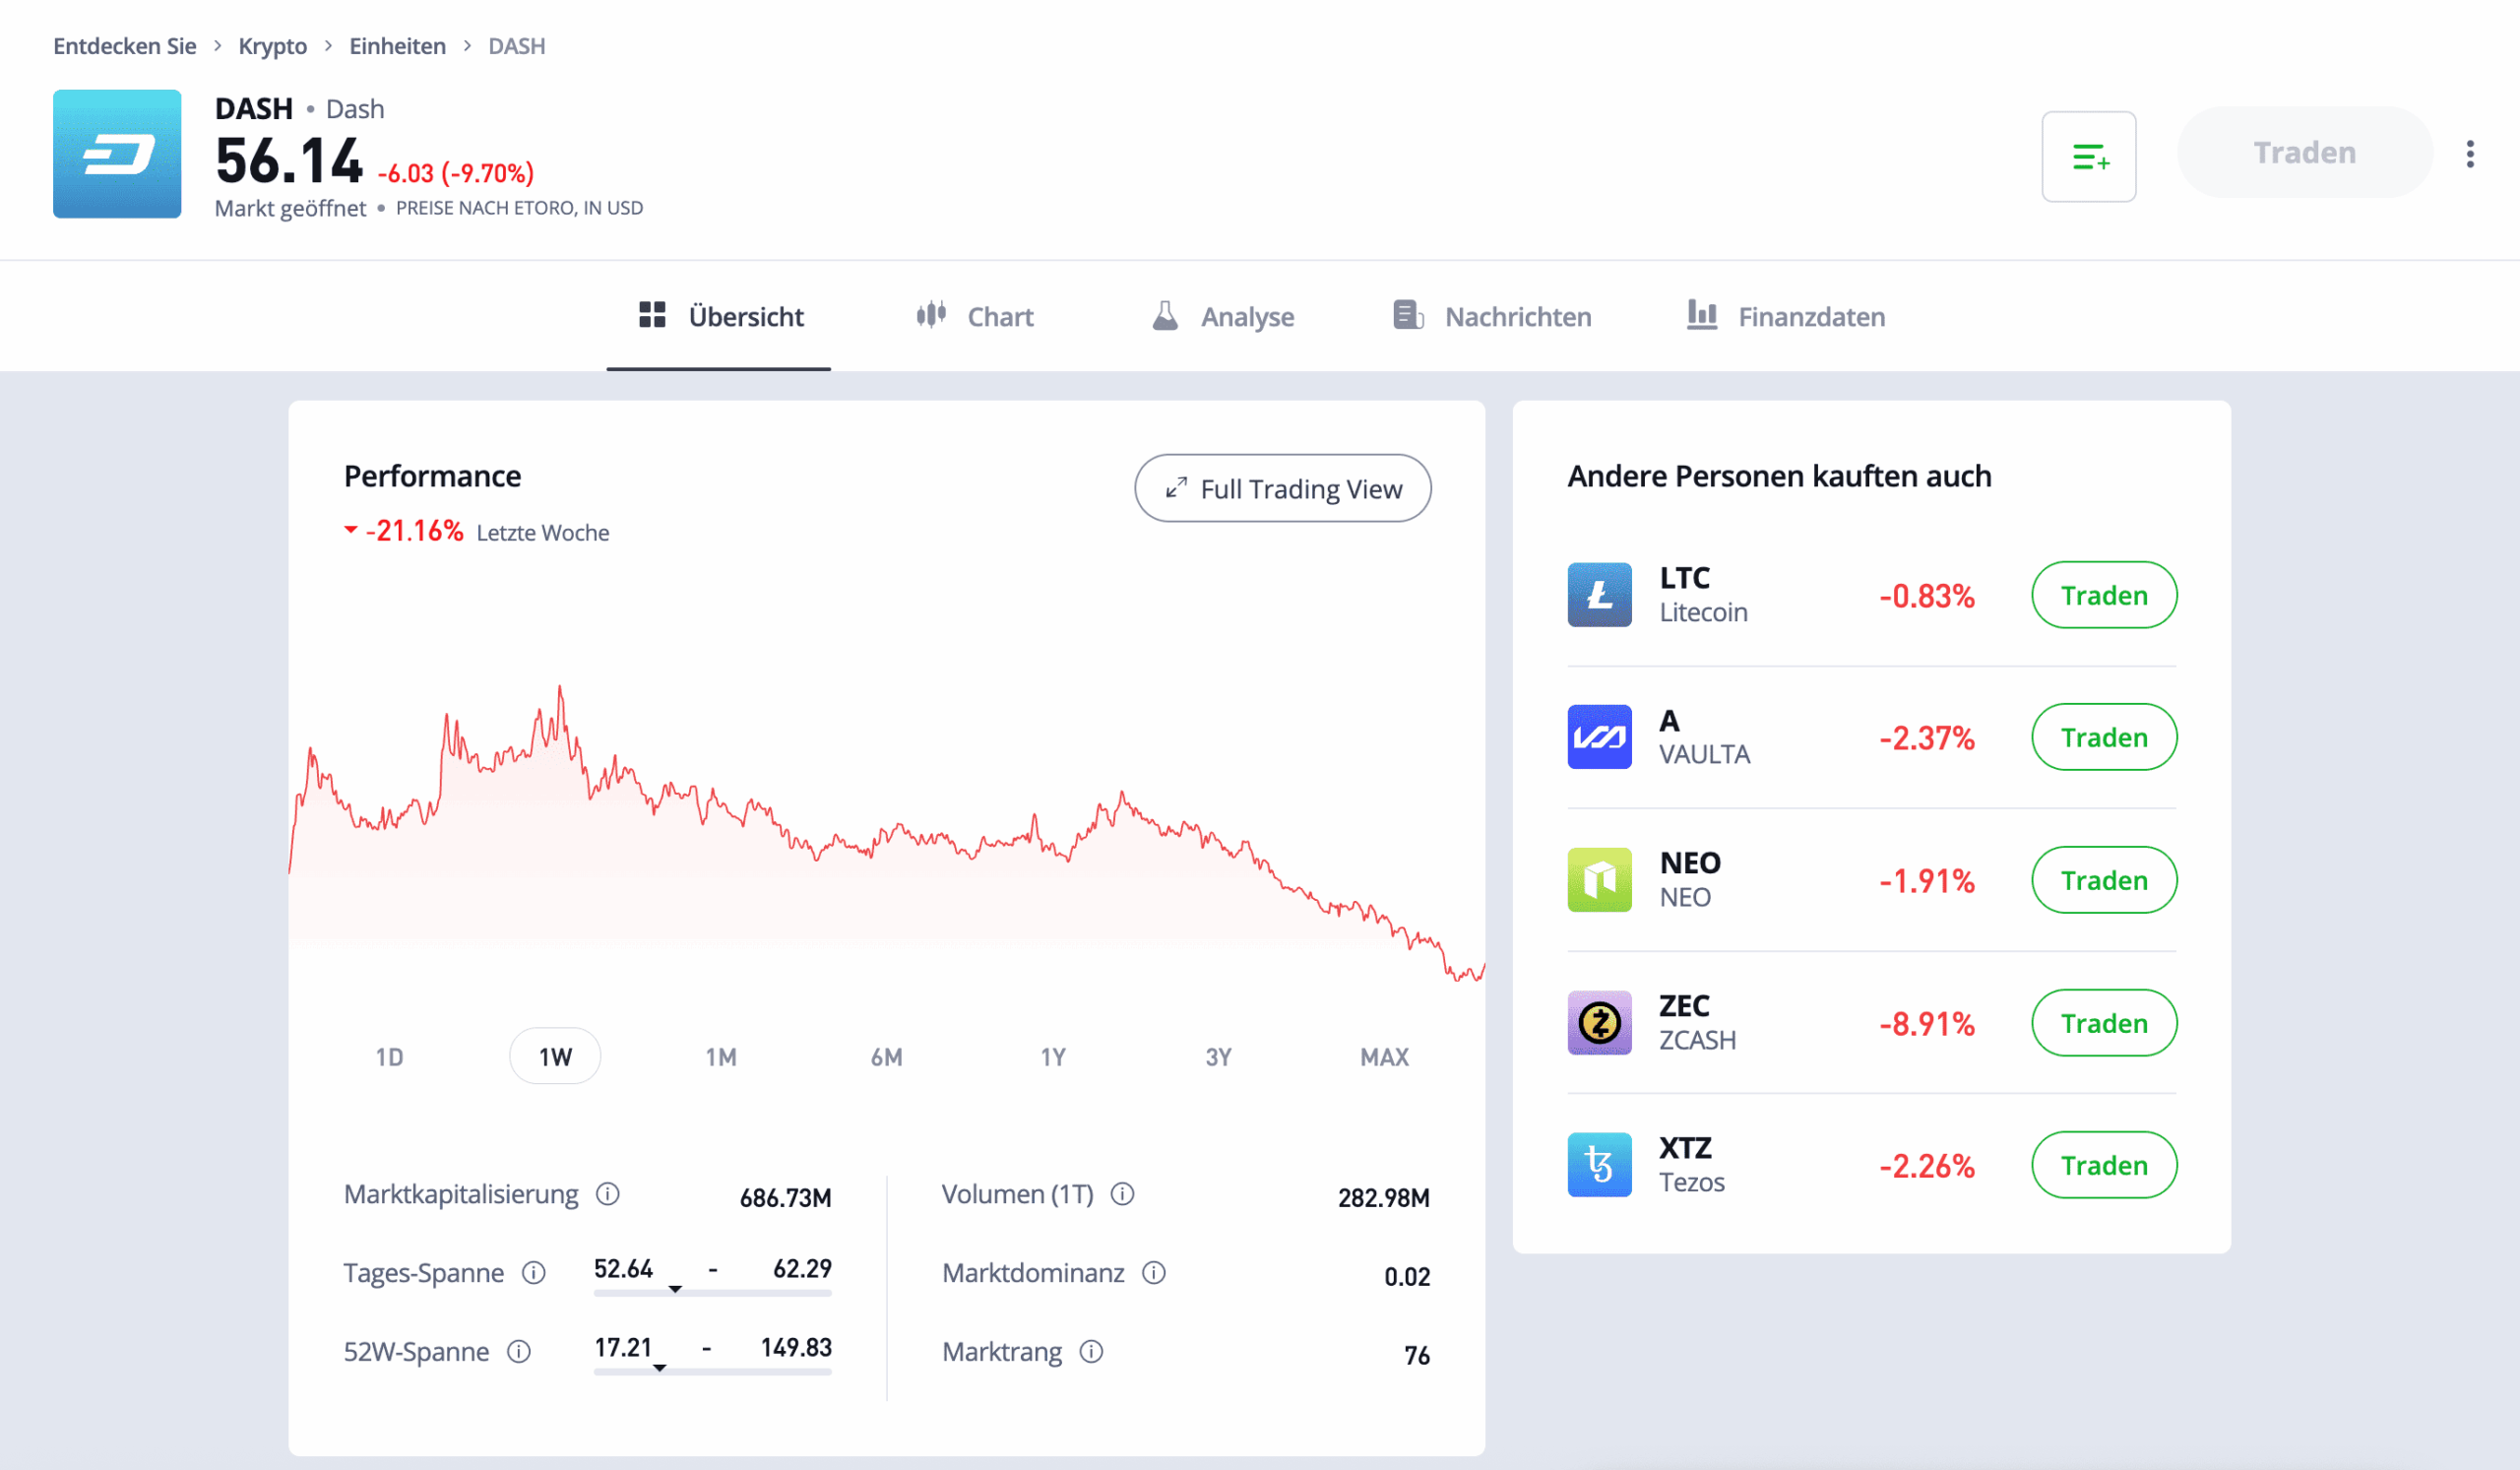Image resolution: width=2520 pixels, height=1470 pixels.
Task: Show info for Marktdominanz
Action: (x=1154, y=1273)
